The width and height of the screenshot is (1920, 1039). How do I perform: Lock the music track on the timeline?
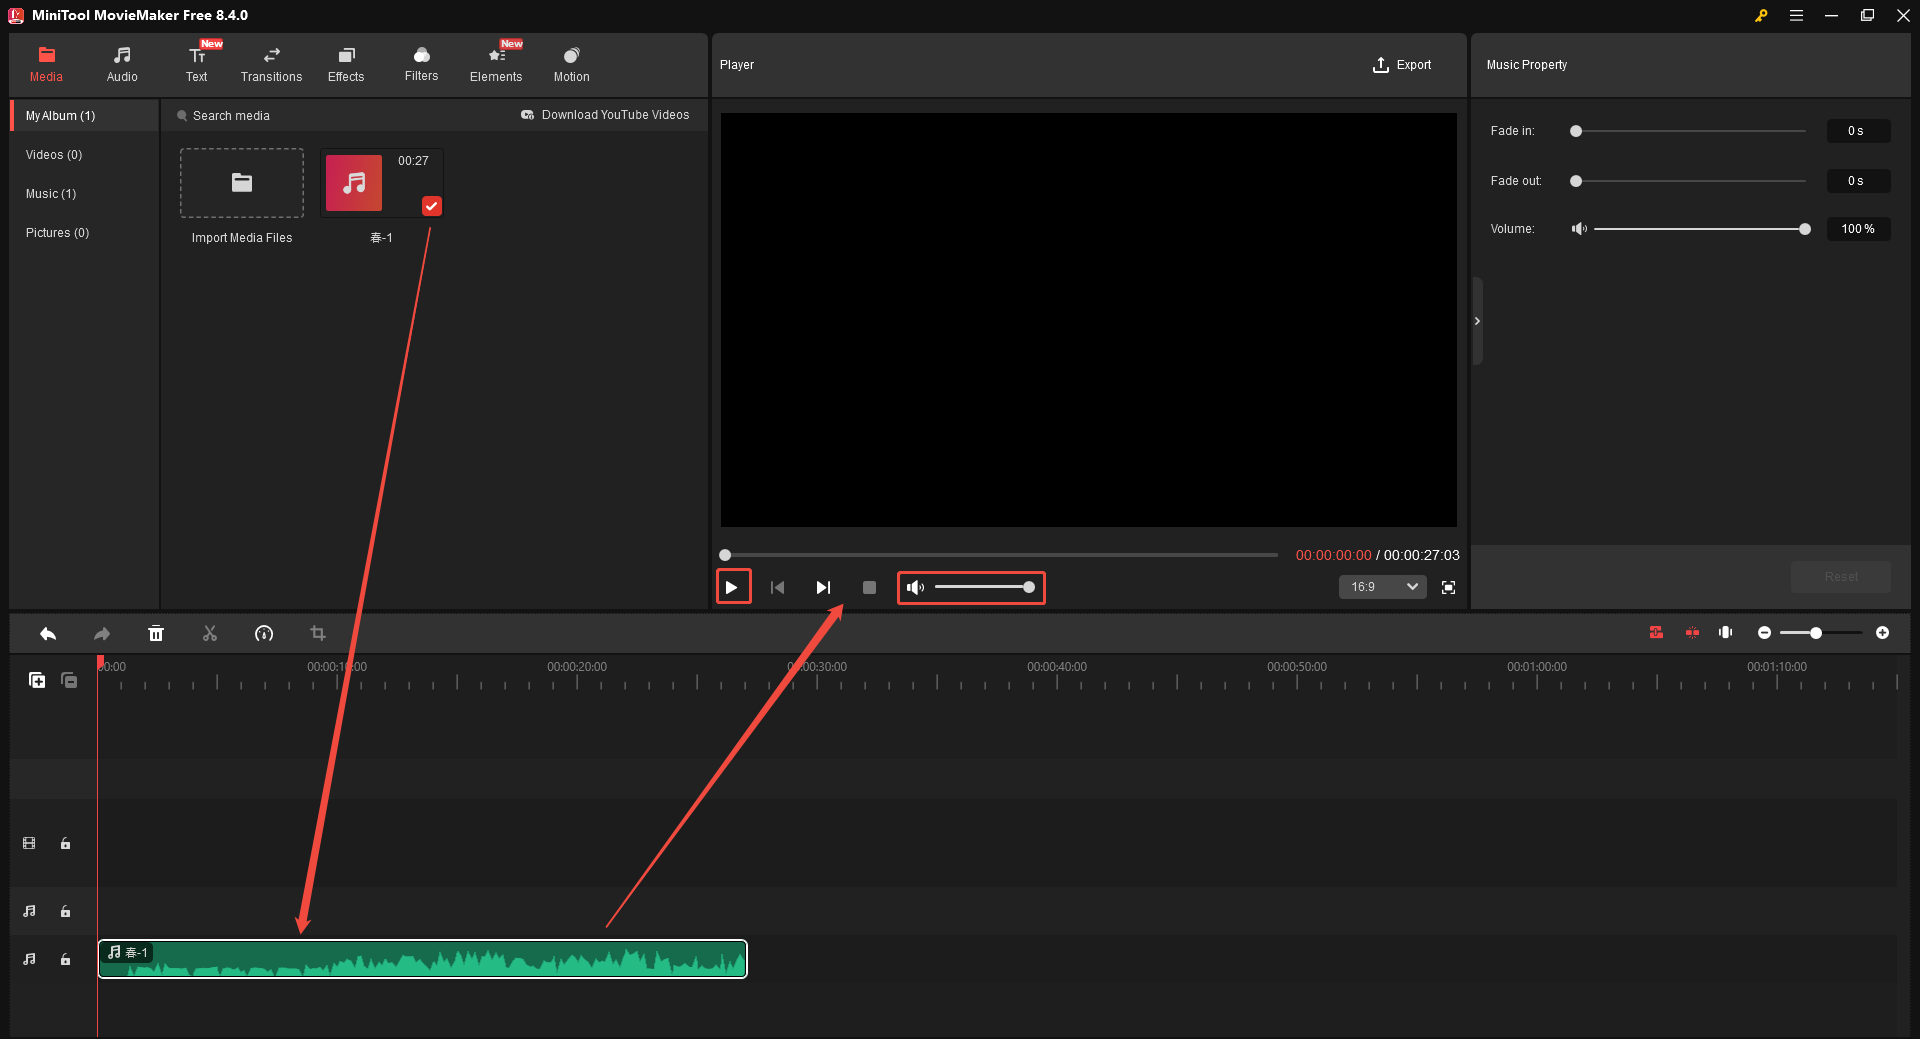[65, 958]
